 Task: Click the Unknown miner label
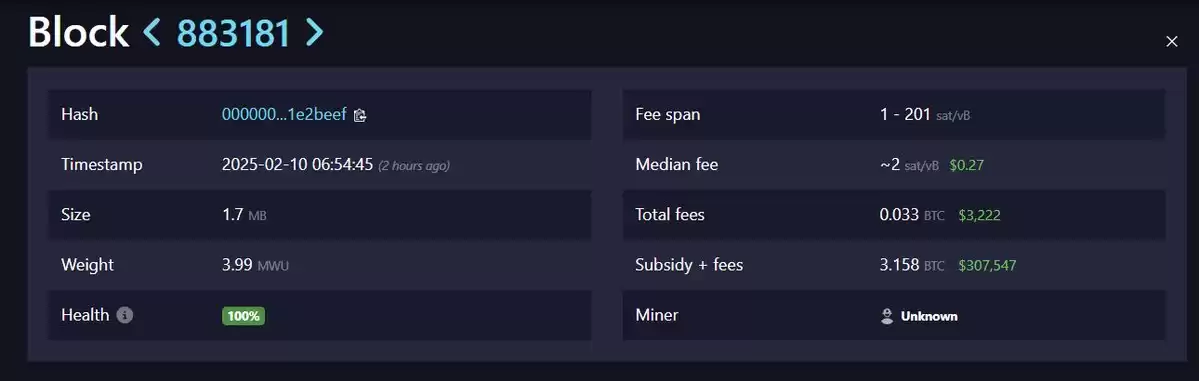pyautogui.click(x=929, y=316)
